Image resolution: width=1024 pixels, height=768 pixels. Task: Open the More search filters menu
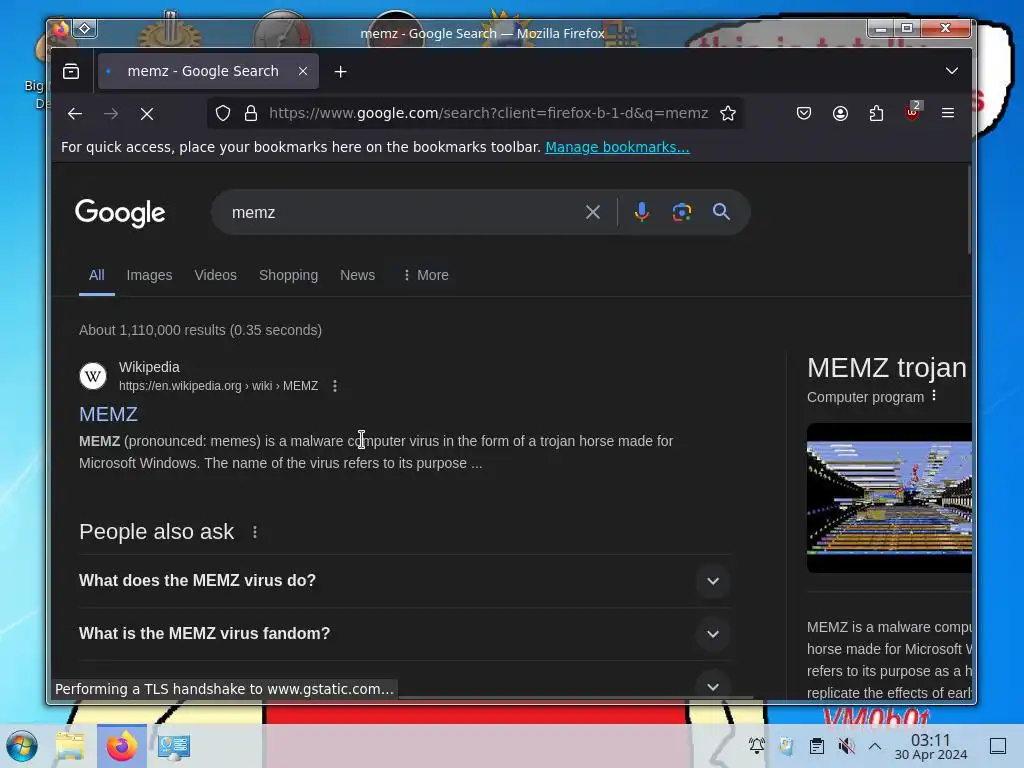426,275
